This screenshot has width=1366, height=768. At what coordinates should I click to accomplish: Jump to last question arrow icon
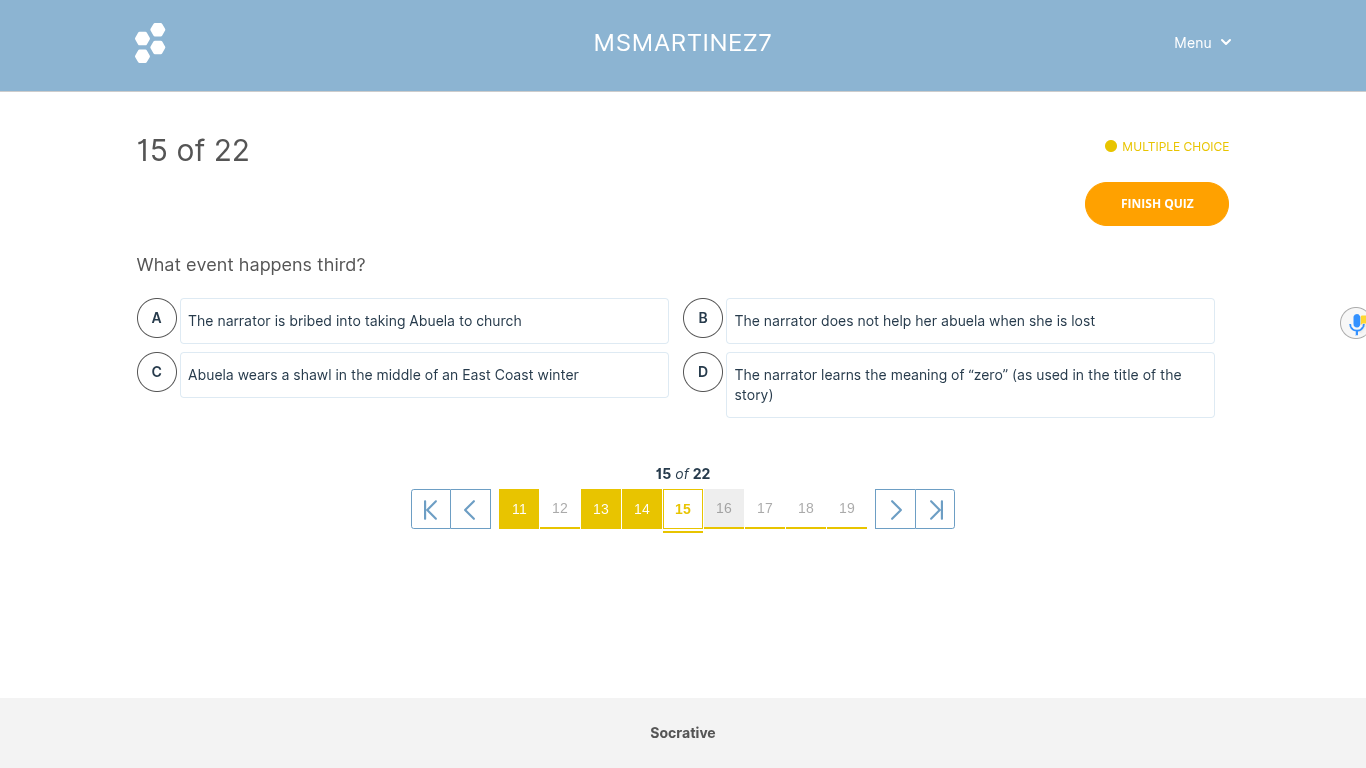tap(935, 509)
